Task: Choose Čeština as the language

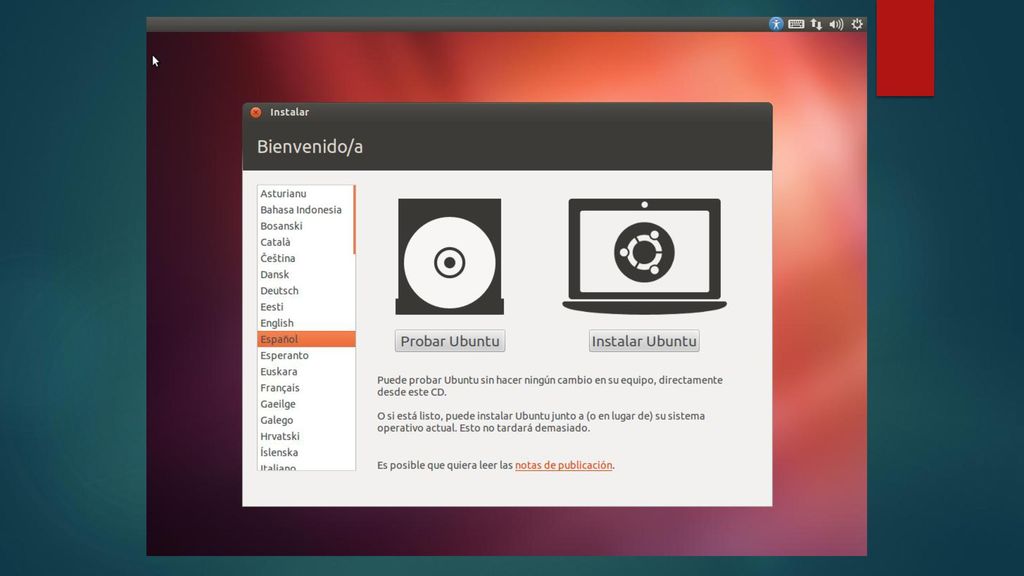Action: pyautogui.click(x=306, y=258)
